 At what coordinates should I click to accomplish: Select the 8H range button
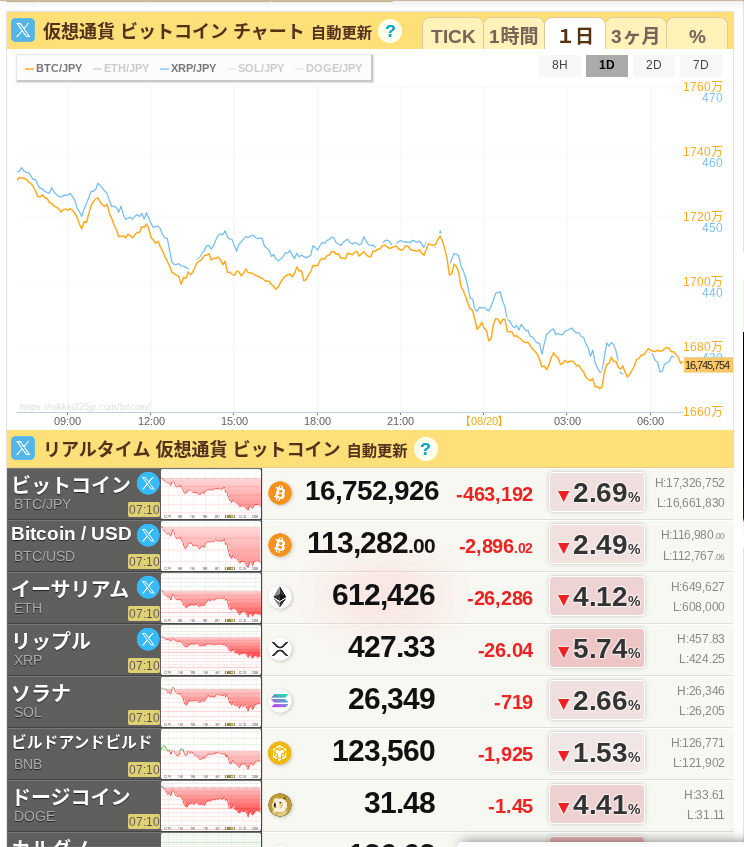point(560,65)
